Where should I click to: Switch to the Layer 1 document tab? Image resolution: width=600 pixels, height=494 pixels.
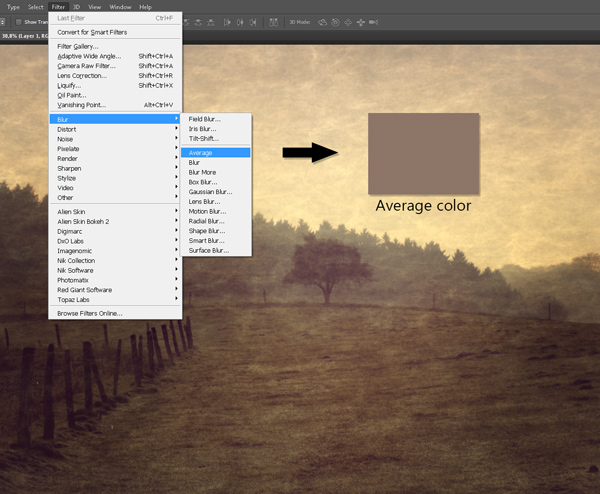click(24, 36)
